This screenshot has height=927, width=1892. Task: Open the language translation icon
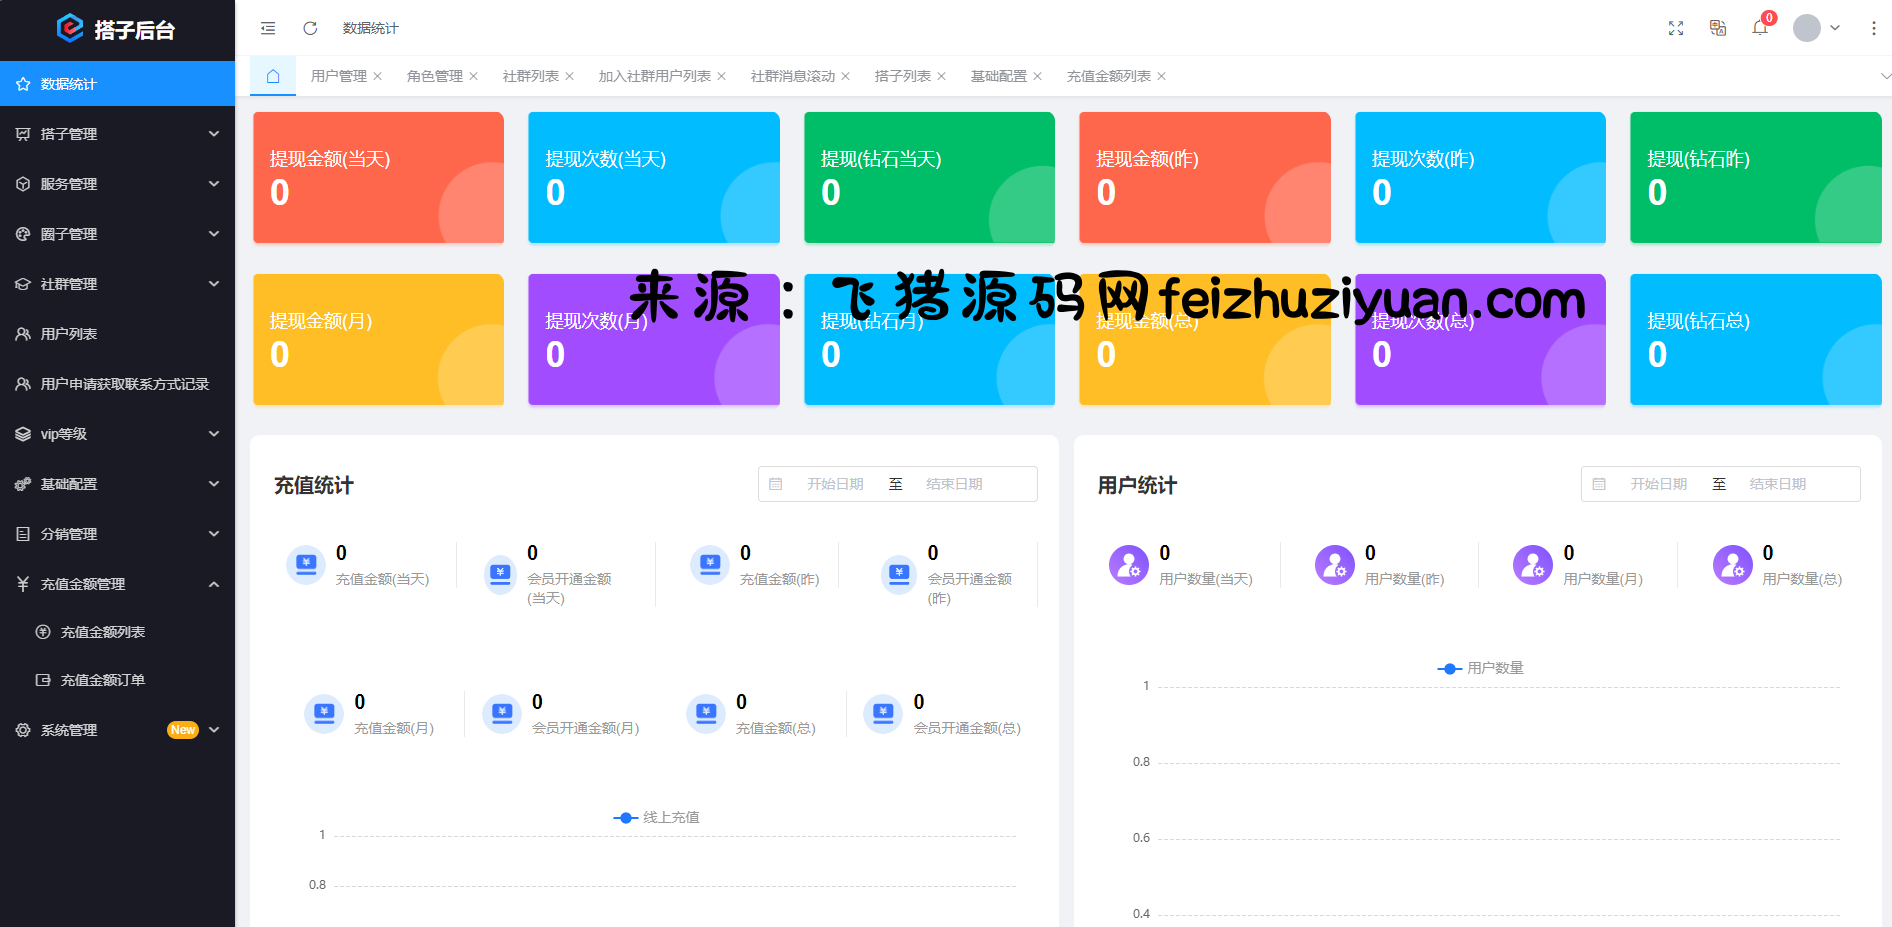[x=1718, y=28]
